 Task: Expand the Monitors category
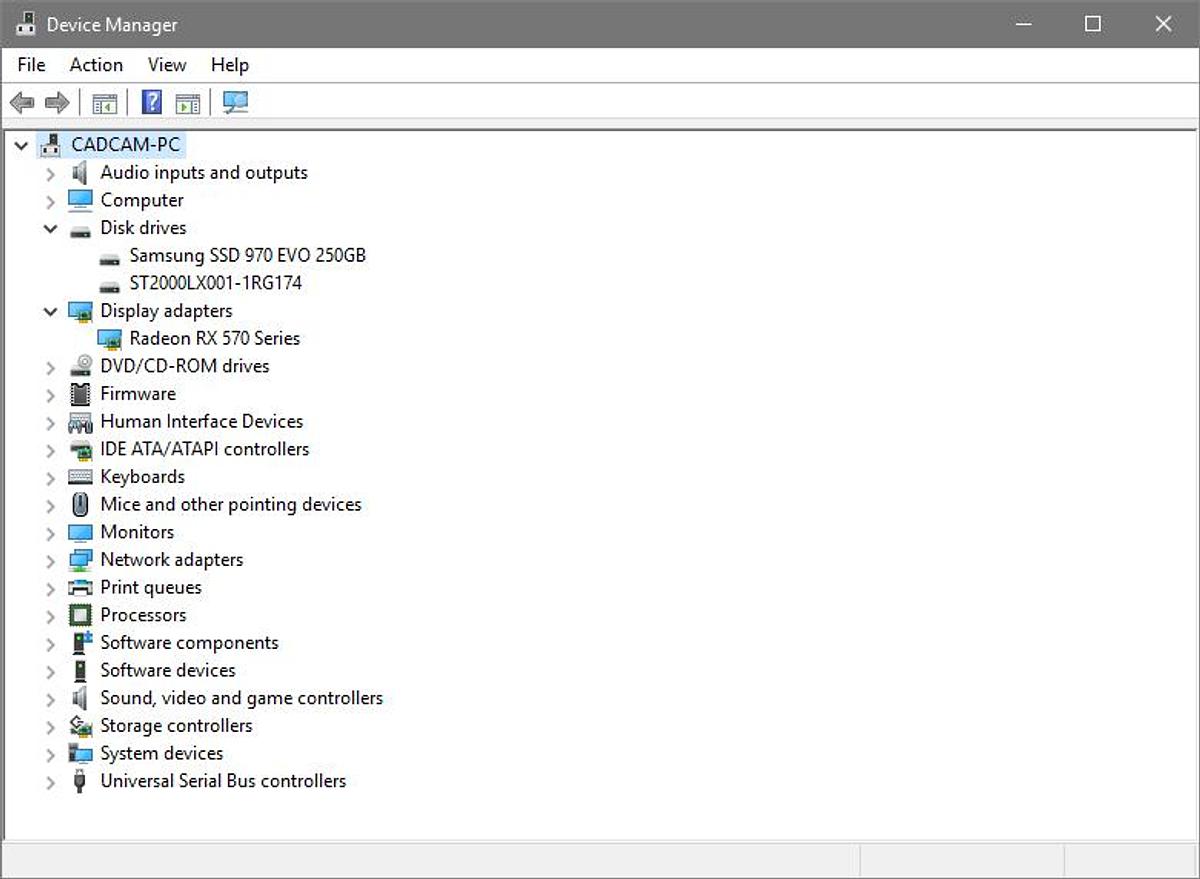pos(51,533)
